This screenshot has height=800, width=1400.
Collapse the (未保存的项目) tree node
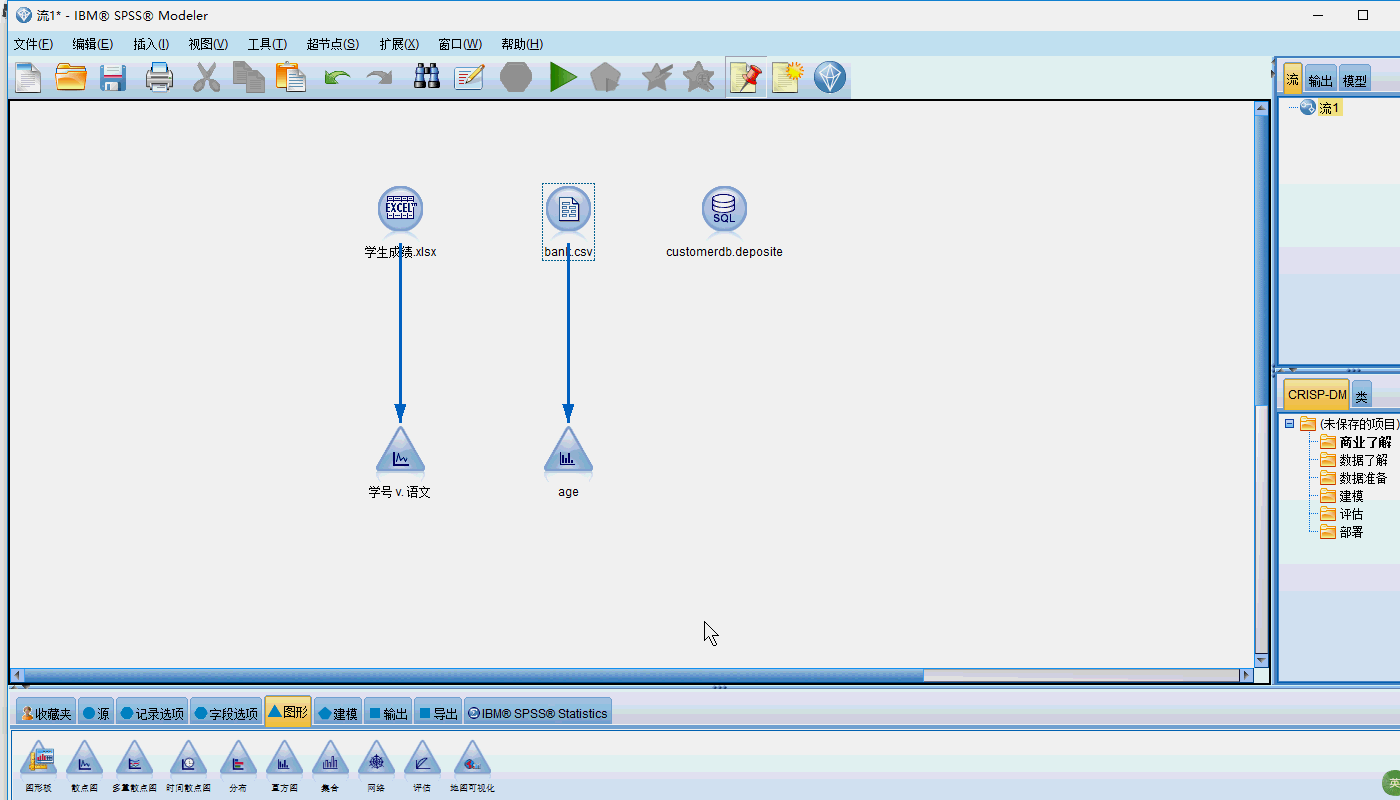[1289, 424]
